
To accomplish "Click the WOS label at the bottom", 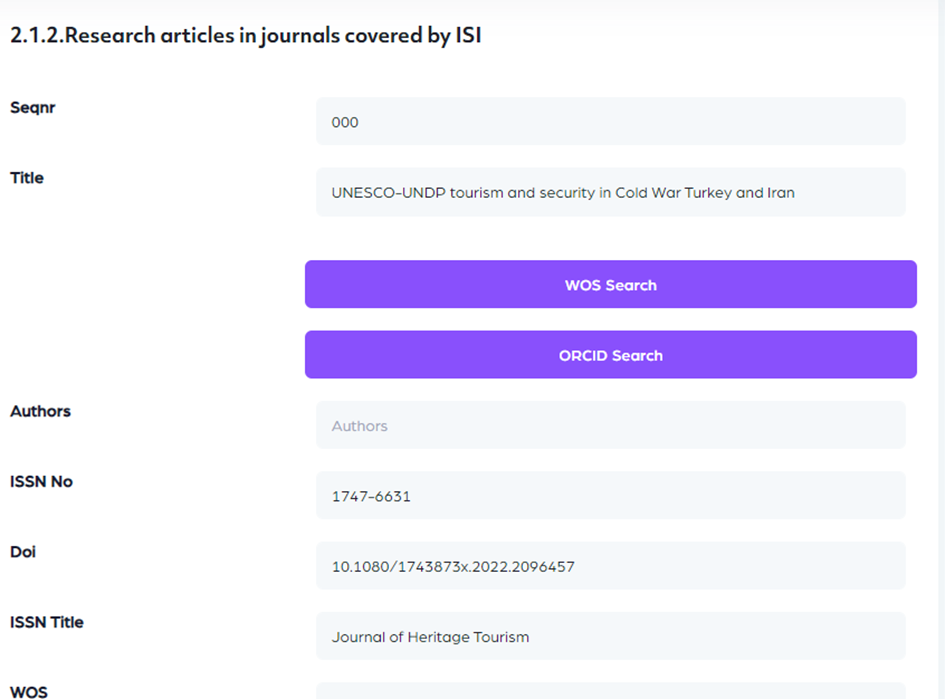I will (29, 691).
